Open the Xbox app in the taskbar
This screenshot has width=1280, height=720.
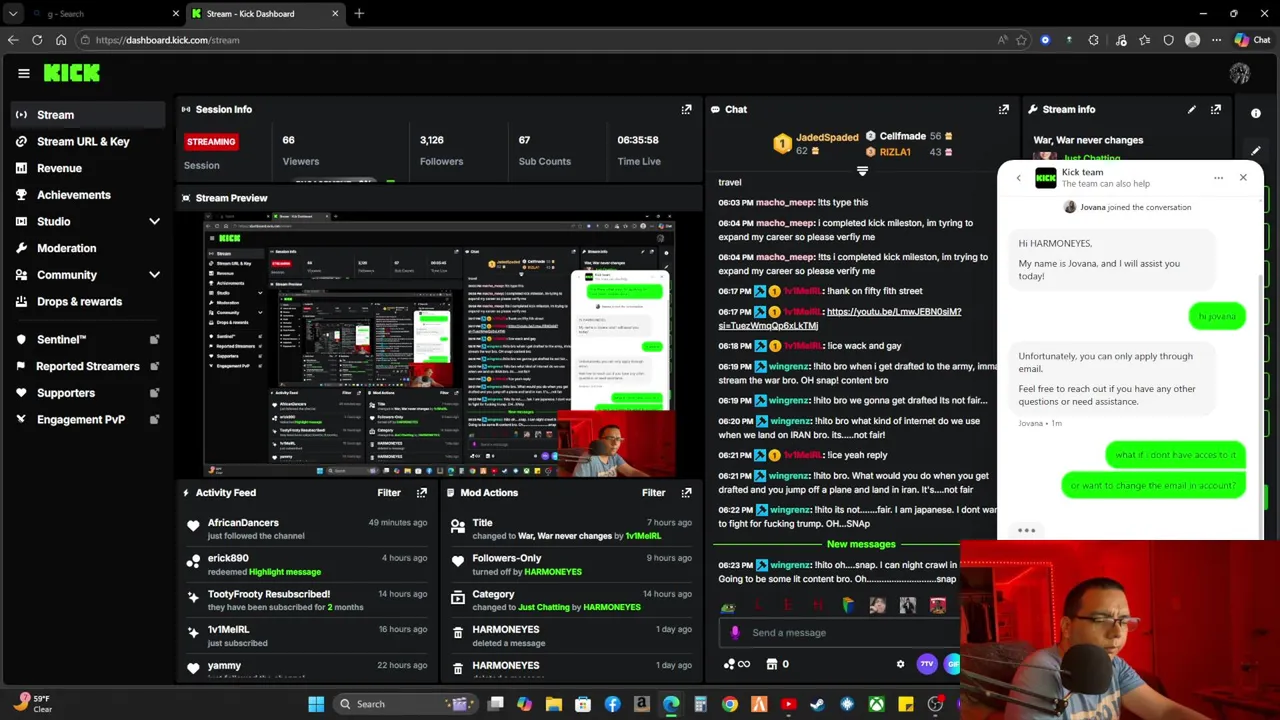click(876, 704)
